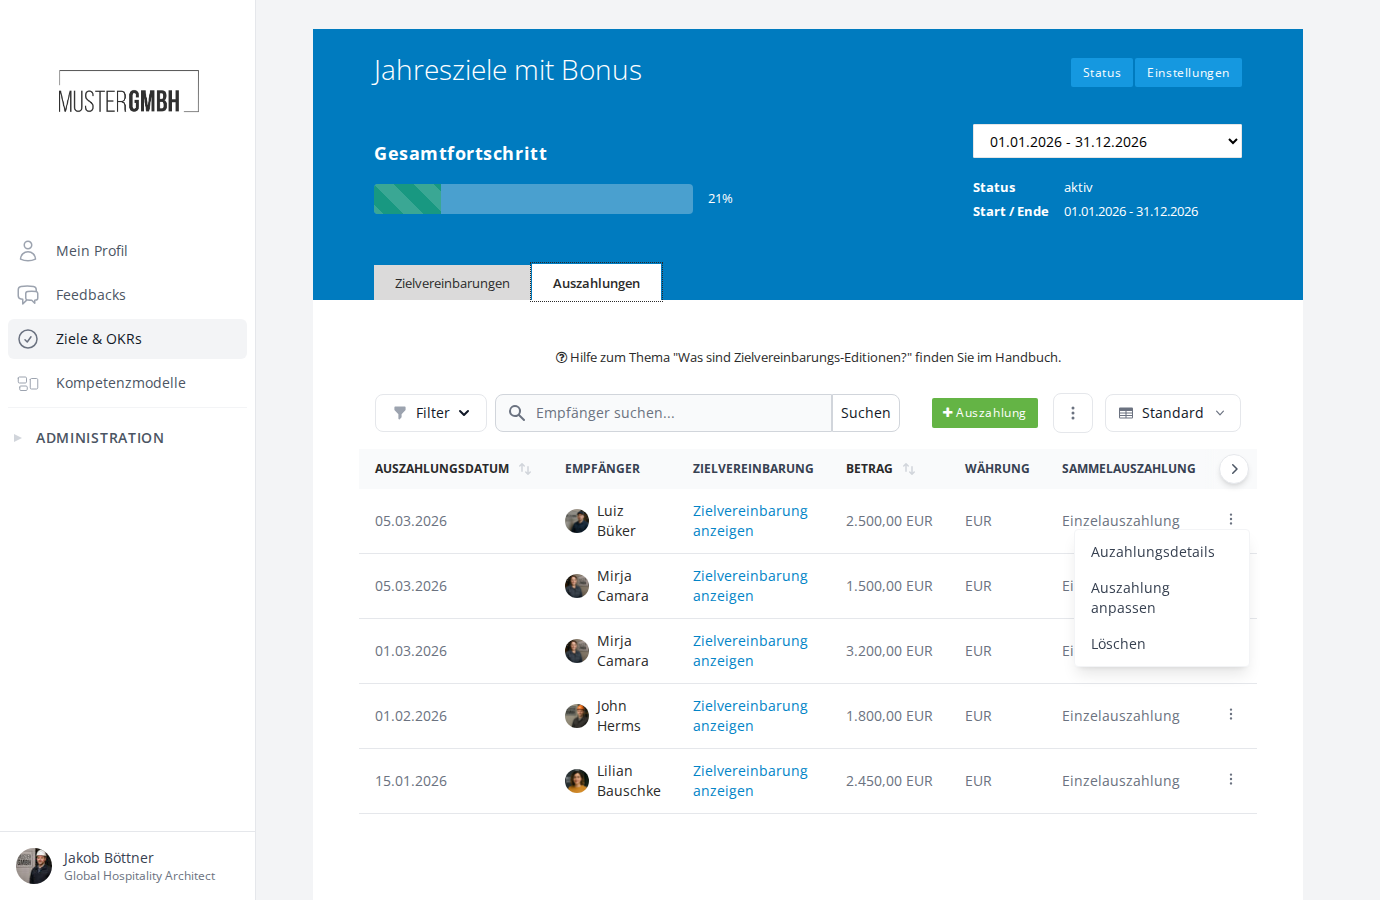Click the Empfänger suchen search field
This screenshot has width=1380, height=900.
point(664,413)
